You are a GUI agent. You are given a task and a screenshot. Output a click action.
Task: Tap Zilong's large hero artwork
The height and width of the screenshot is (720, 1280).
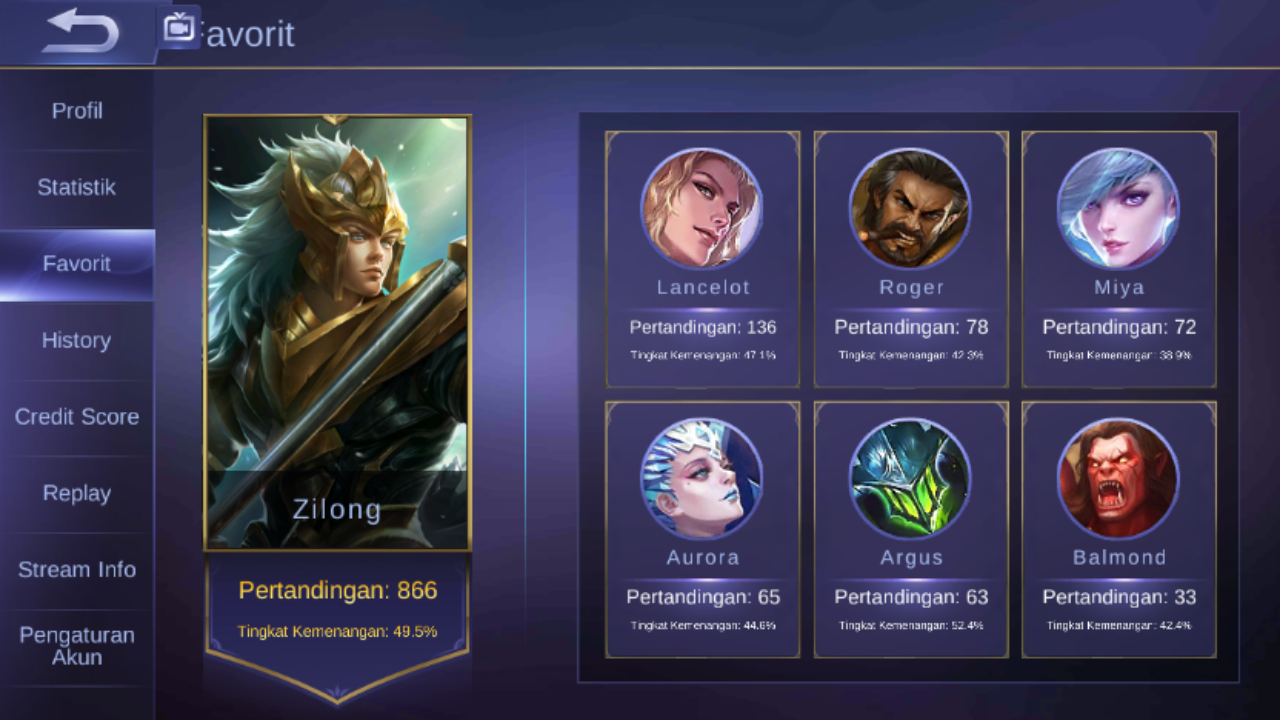click(x=338, y=333)
